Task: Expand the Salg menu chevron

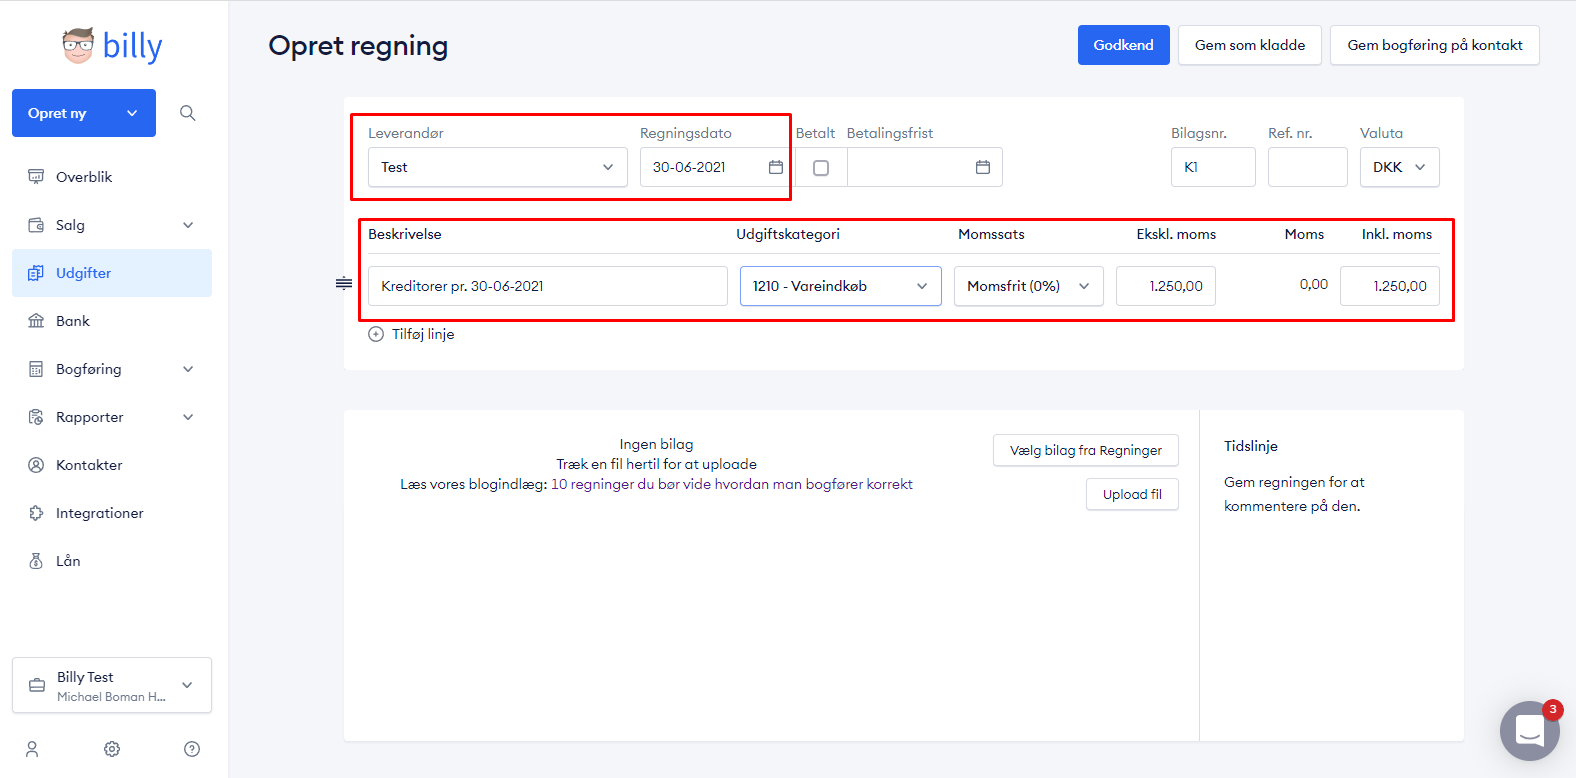Action: (188, 225)
